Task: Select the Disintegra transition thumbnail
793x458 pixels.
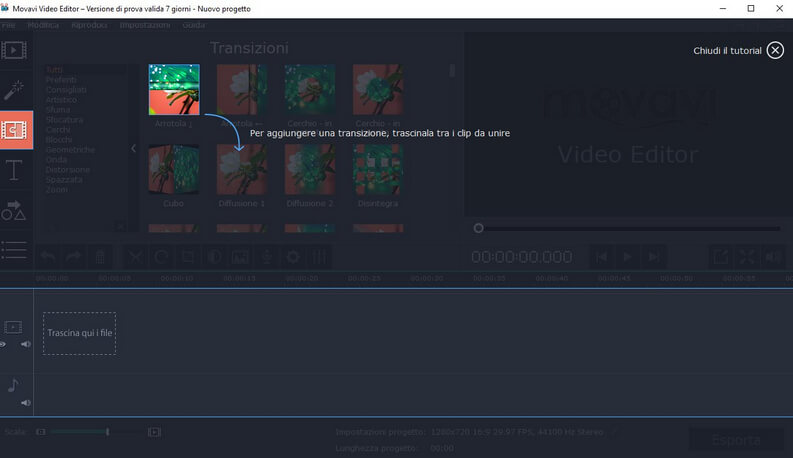Action: pyautogui.click(x=378, y=169)
